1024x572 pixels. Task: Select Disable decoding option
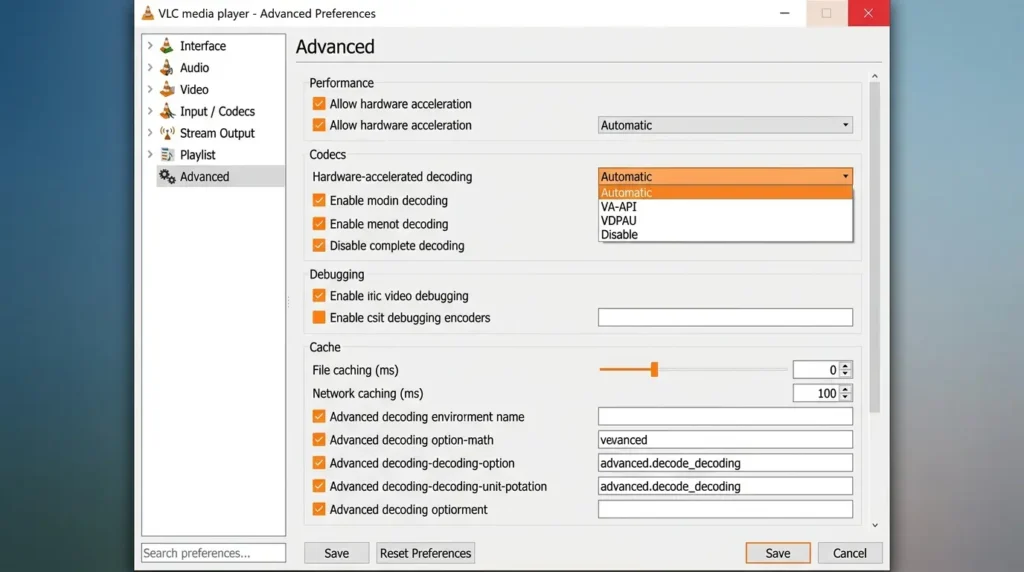(x=725, y=234)
